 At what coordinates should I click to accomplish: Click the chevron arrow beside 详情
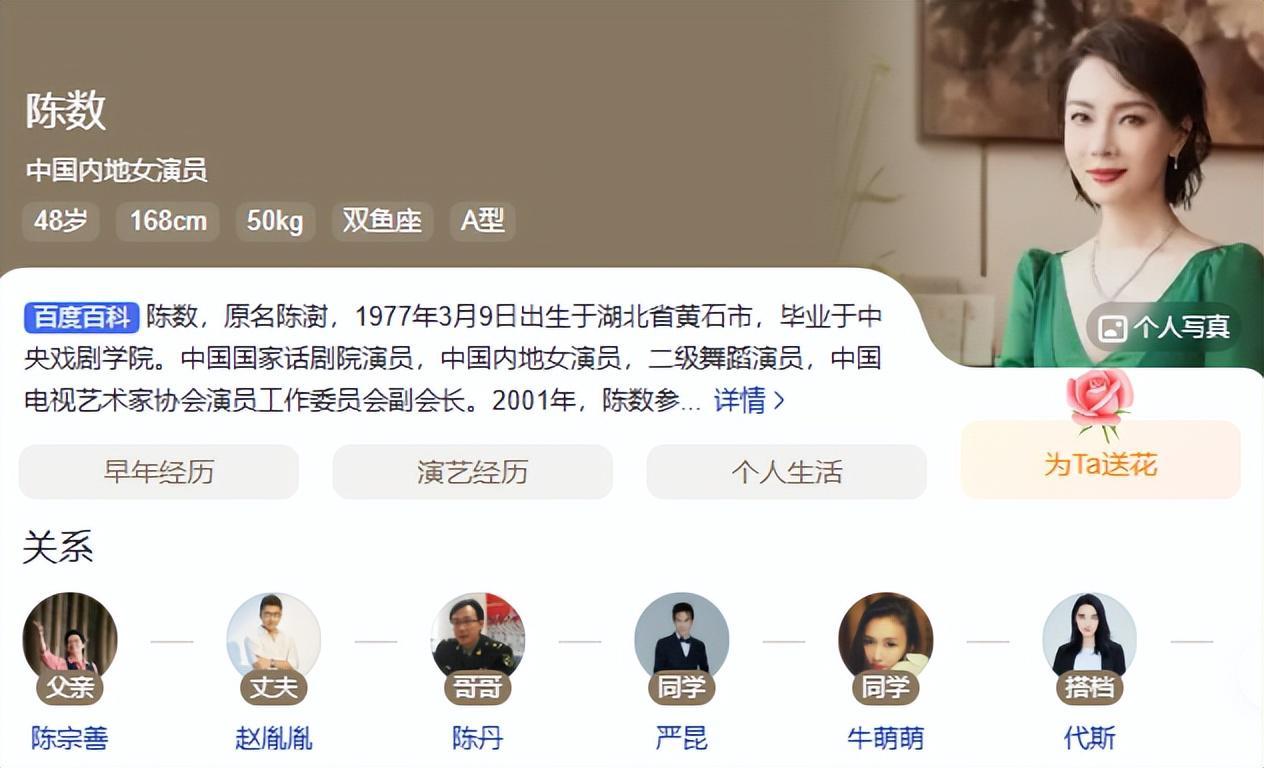780,402
